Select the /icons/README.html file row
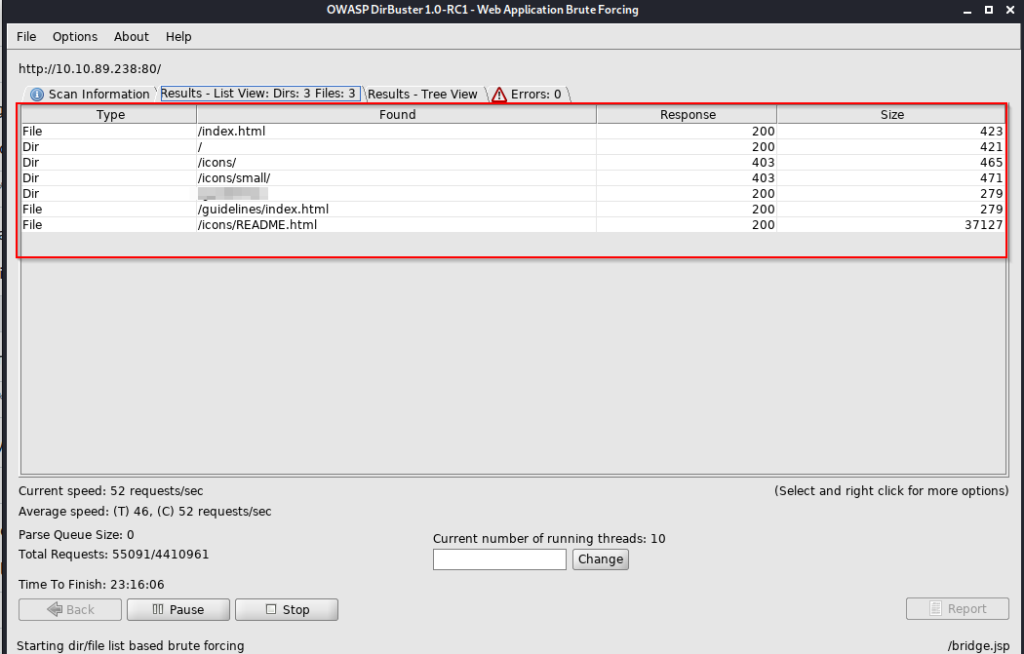 pyautogui.click(x=257, y=225)
